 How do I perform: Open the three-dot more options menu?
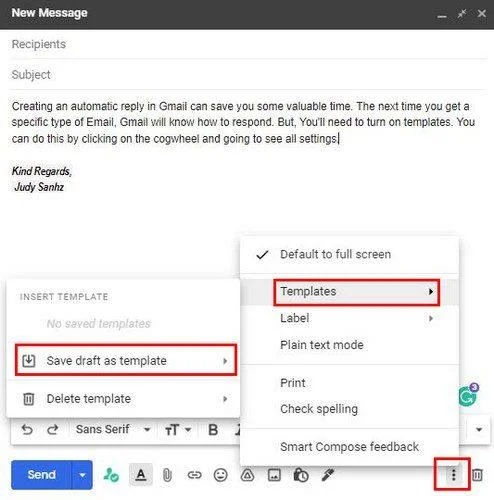[x=453, y=474]
